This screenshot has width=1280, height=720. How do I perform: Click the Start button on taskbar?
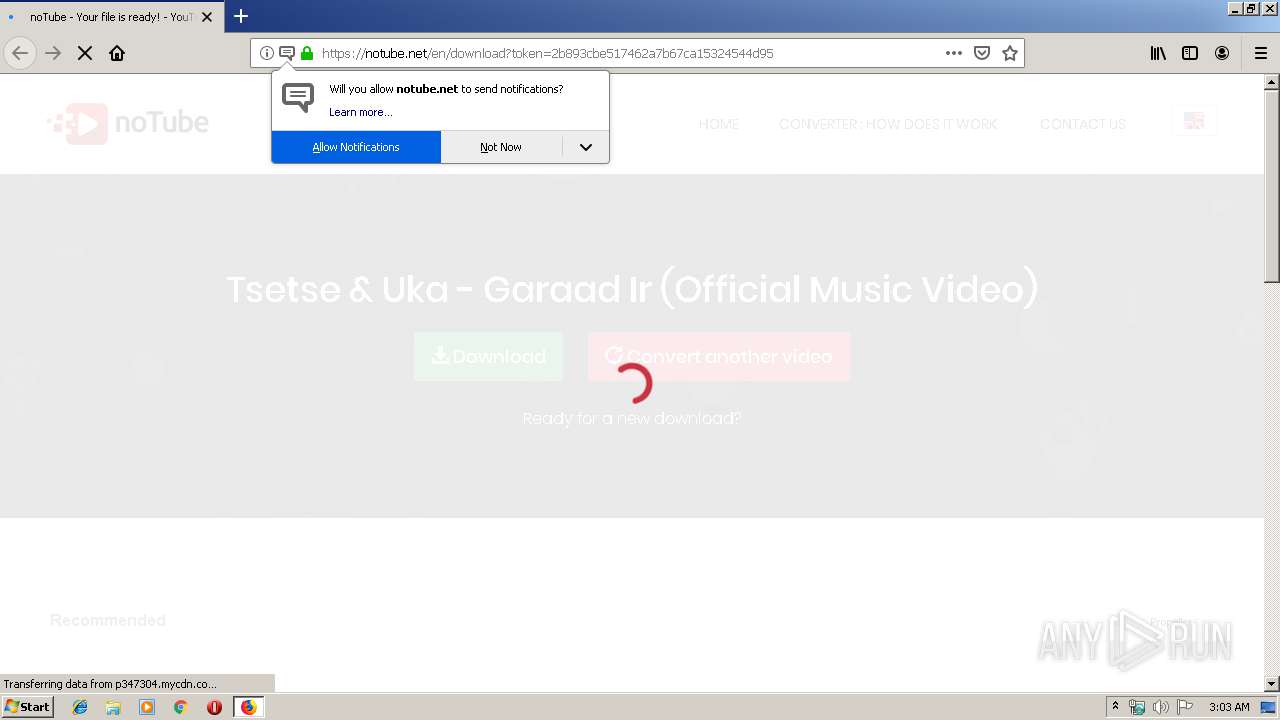point(28,707)
